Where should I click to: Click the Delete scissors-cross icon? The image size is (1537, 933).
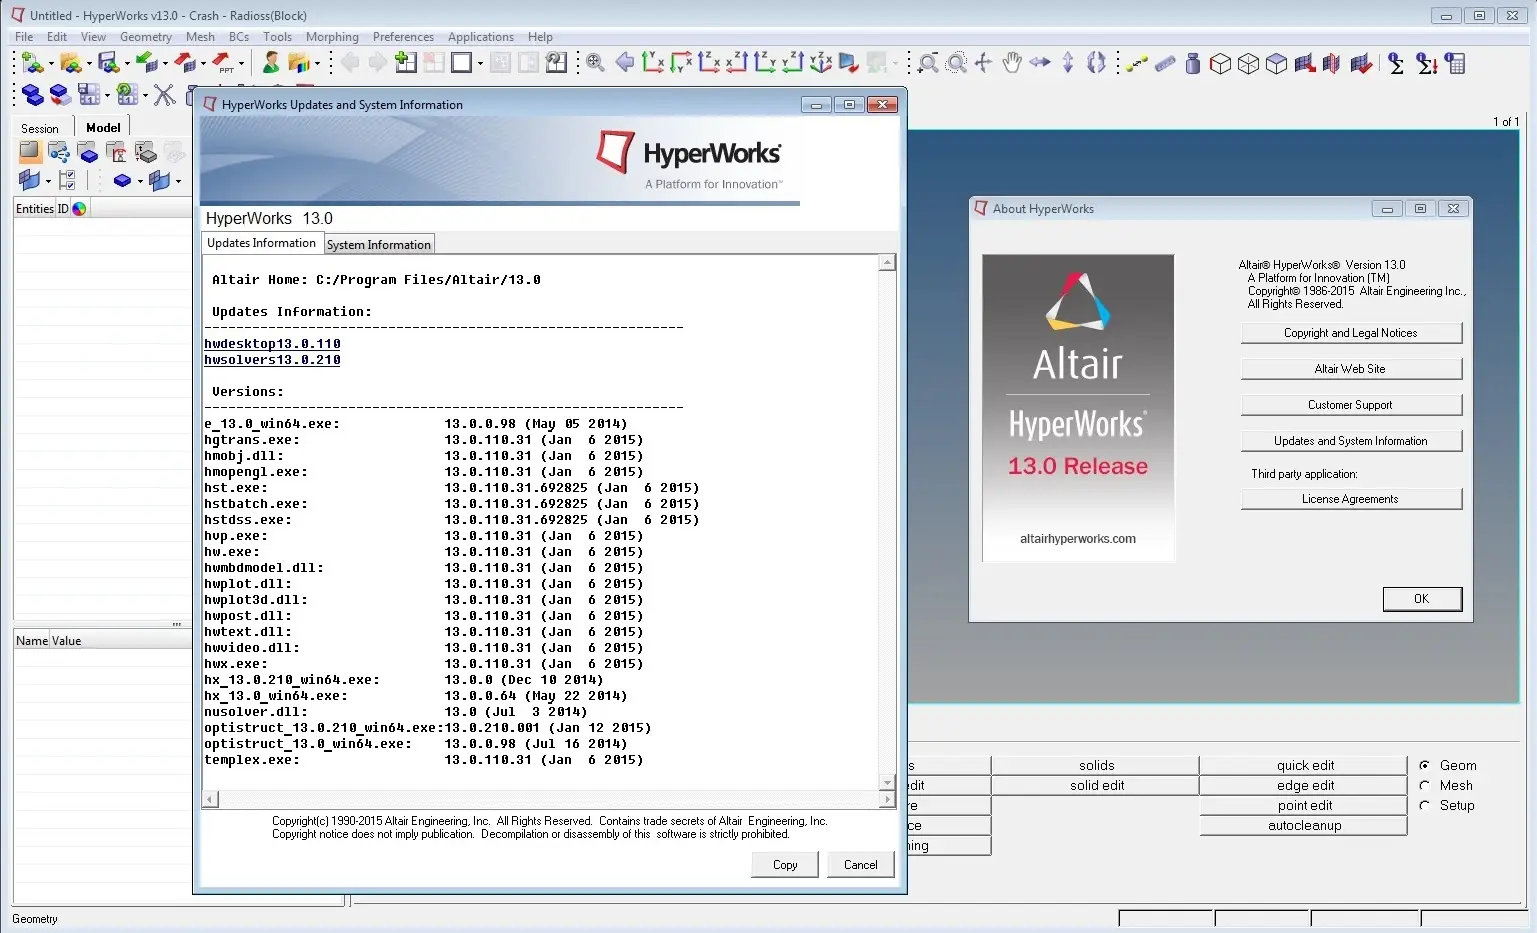pyautogui.click(x=165, y=94)
